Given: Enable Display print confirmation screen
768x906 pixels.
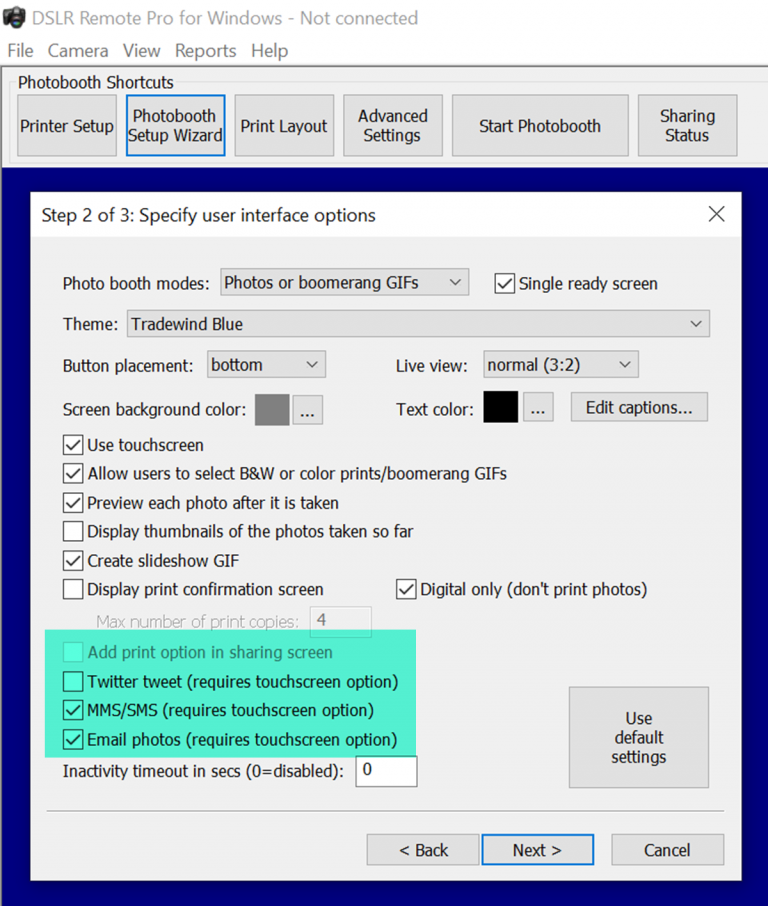Looking at the screenshot, I should pyautogui.click(x=73, y=589).
